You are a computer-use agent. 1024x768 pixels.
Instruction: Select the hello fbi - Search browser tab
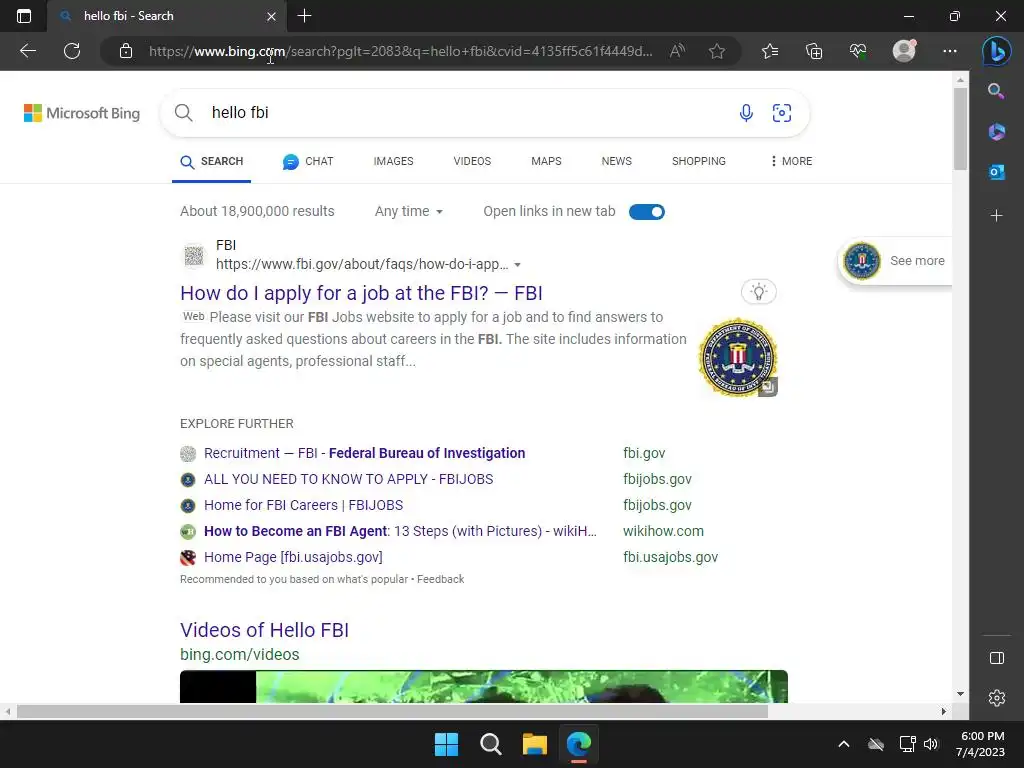166,16
